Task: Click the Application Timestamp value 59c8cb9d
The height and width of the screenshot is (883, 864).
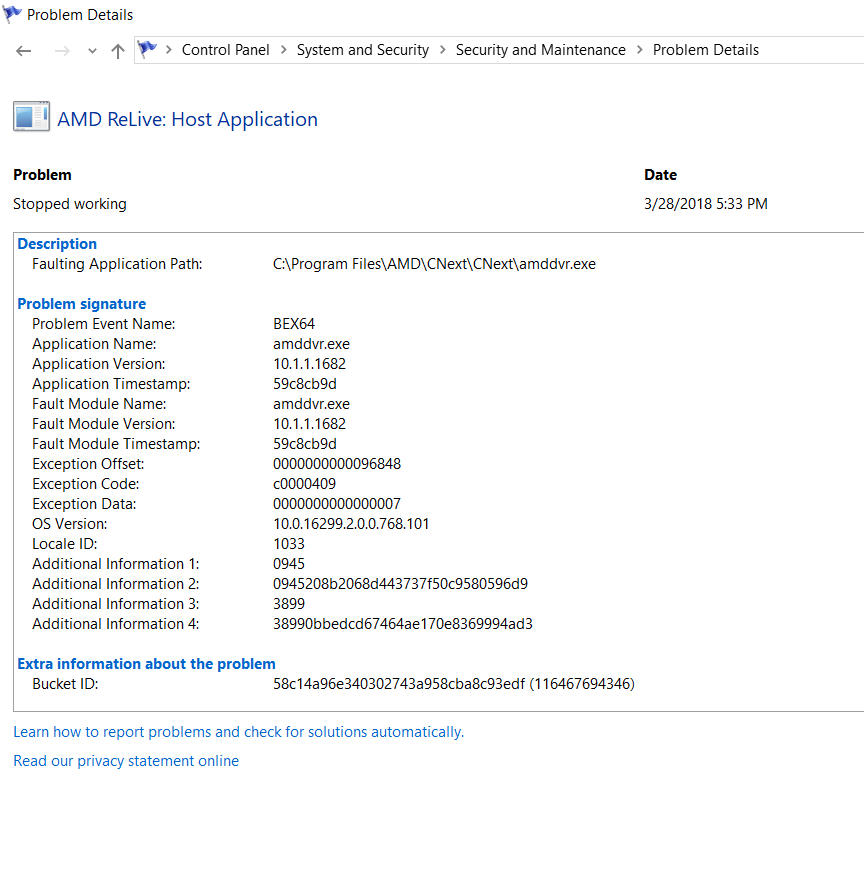Action: (305, 384)
